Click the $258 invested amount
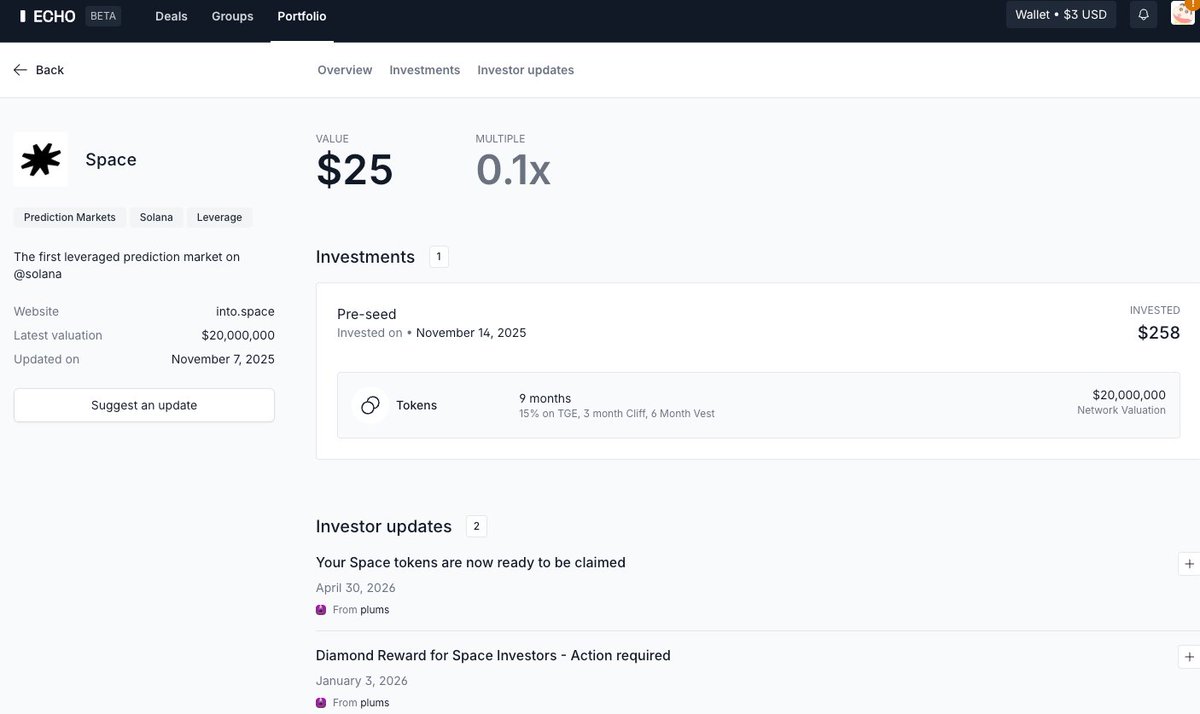 (x=1159, y=333)
